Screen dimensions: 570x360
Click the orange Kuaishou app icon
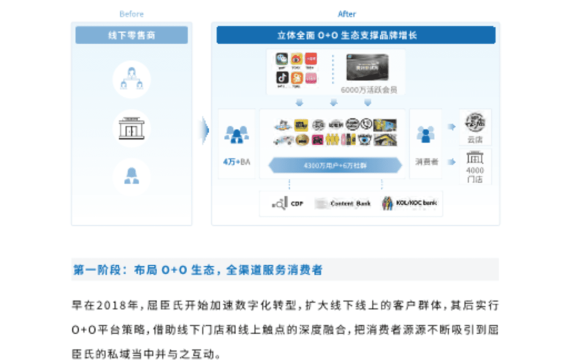click(x=297, y=78)
